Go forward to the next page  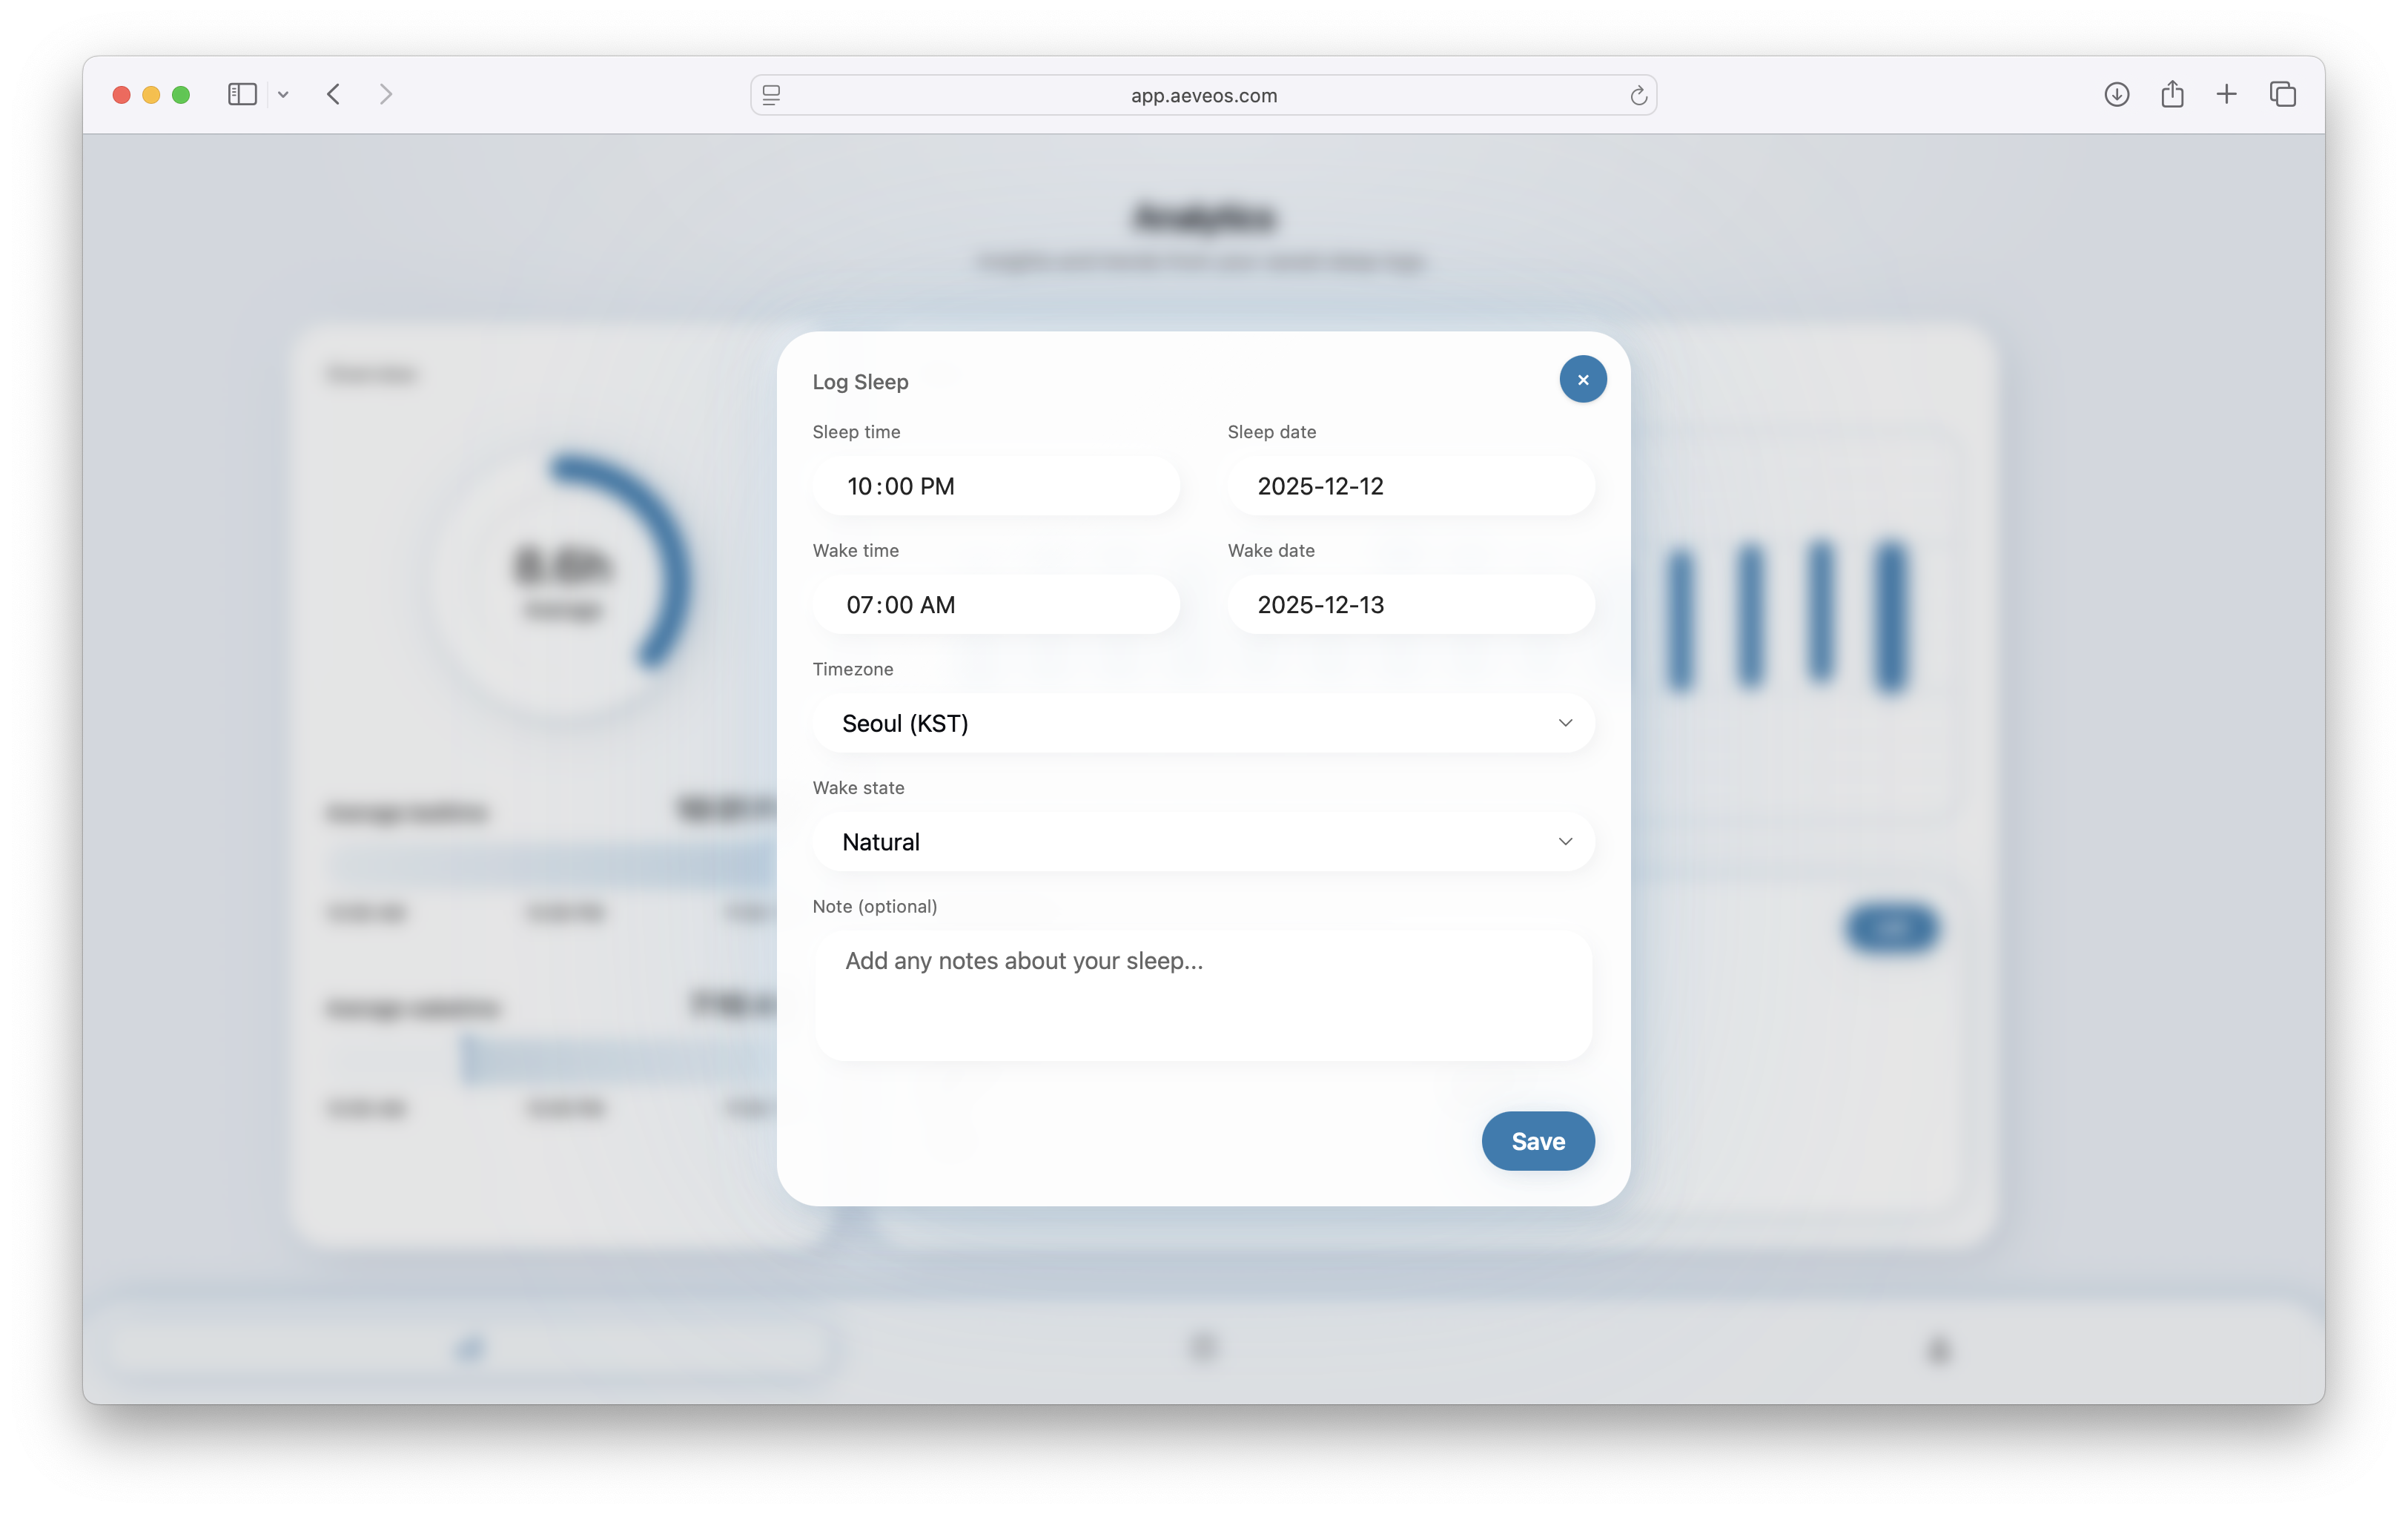click(386, 94)
